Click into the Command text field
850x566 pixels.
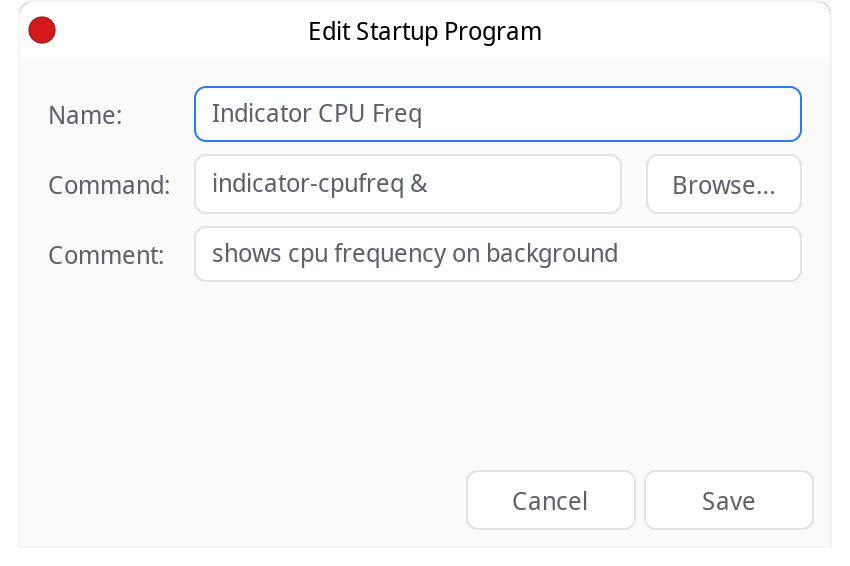pos(408,184)
